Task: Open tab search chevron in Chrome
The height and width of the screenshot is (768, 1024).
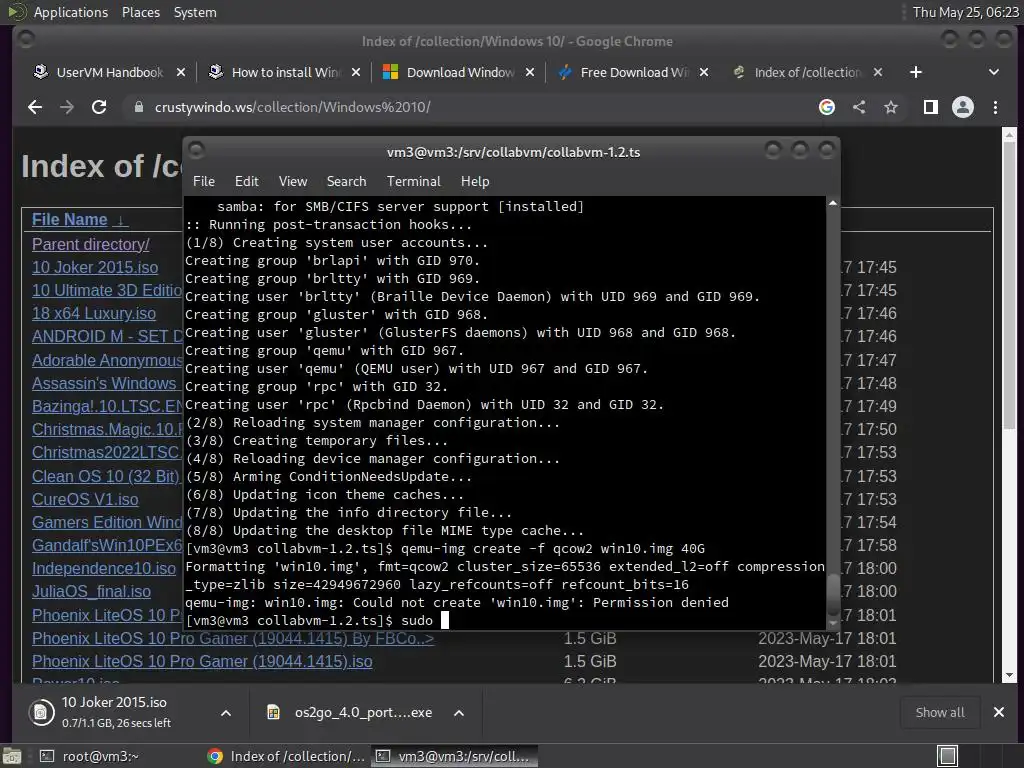Action: coord(993,72)
